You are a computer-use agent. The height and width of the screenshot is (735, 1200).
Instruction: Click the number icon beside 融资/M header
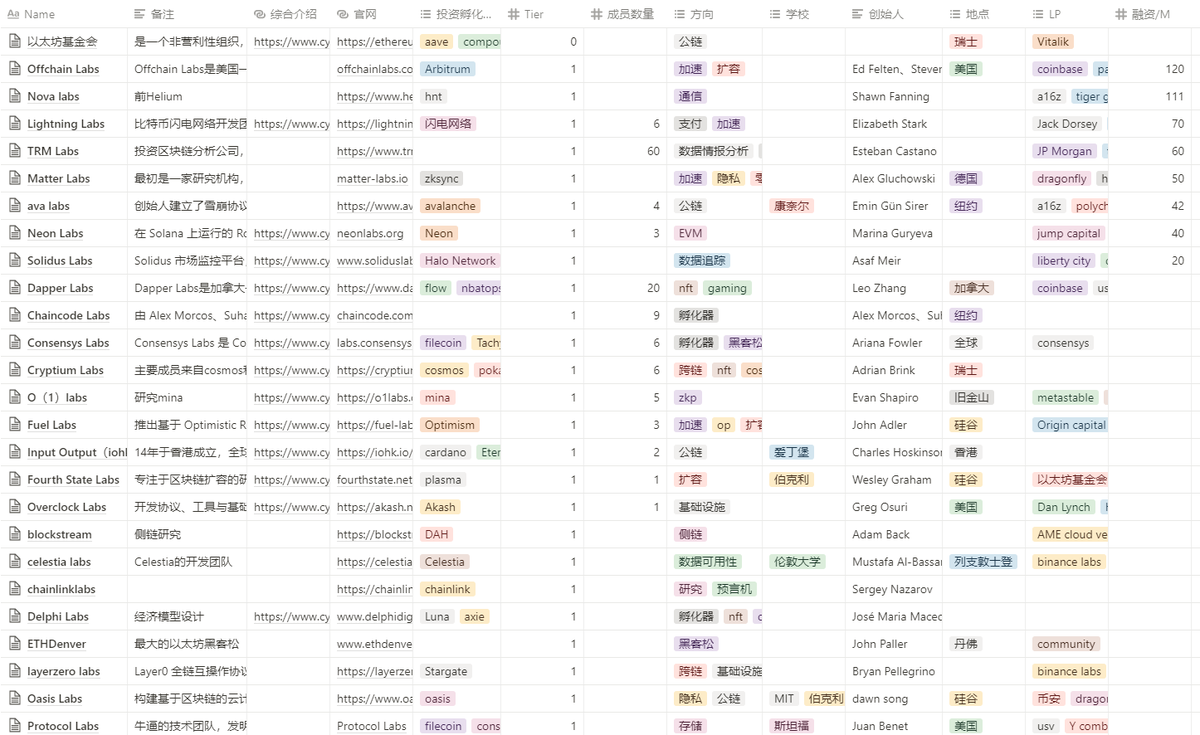(1122, 15)
